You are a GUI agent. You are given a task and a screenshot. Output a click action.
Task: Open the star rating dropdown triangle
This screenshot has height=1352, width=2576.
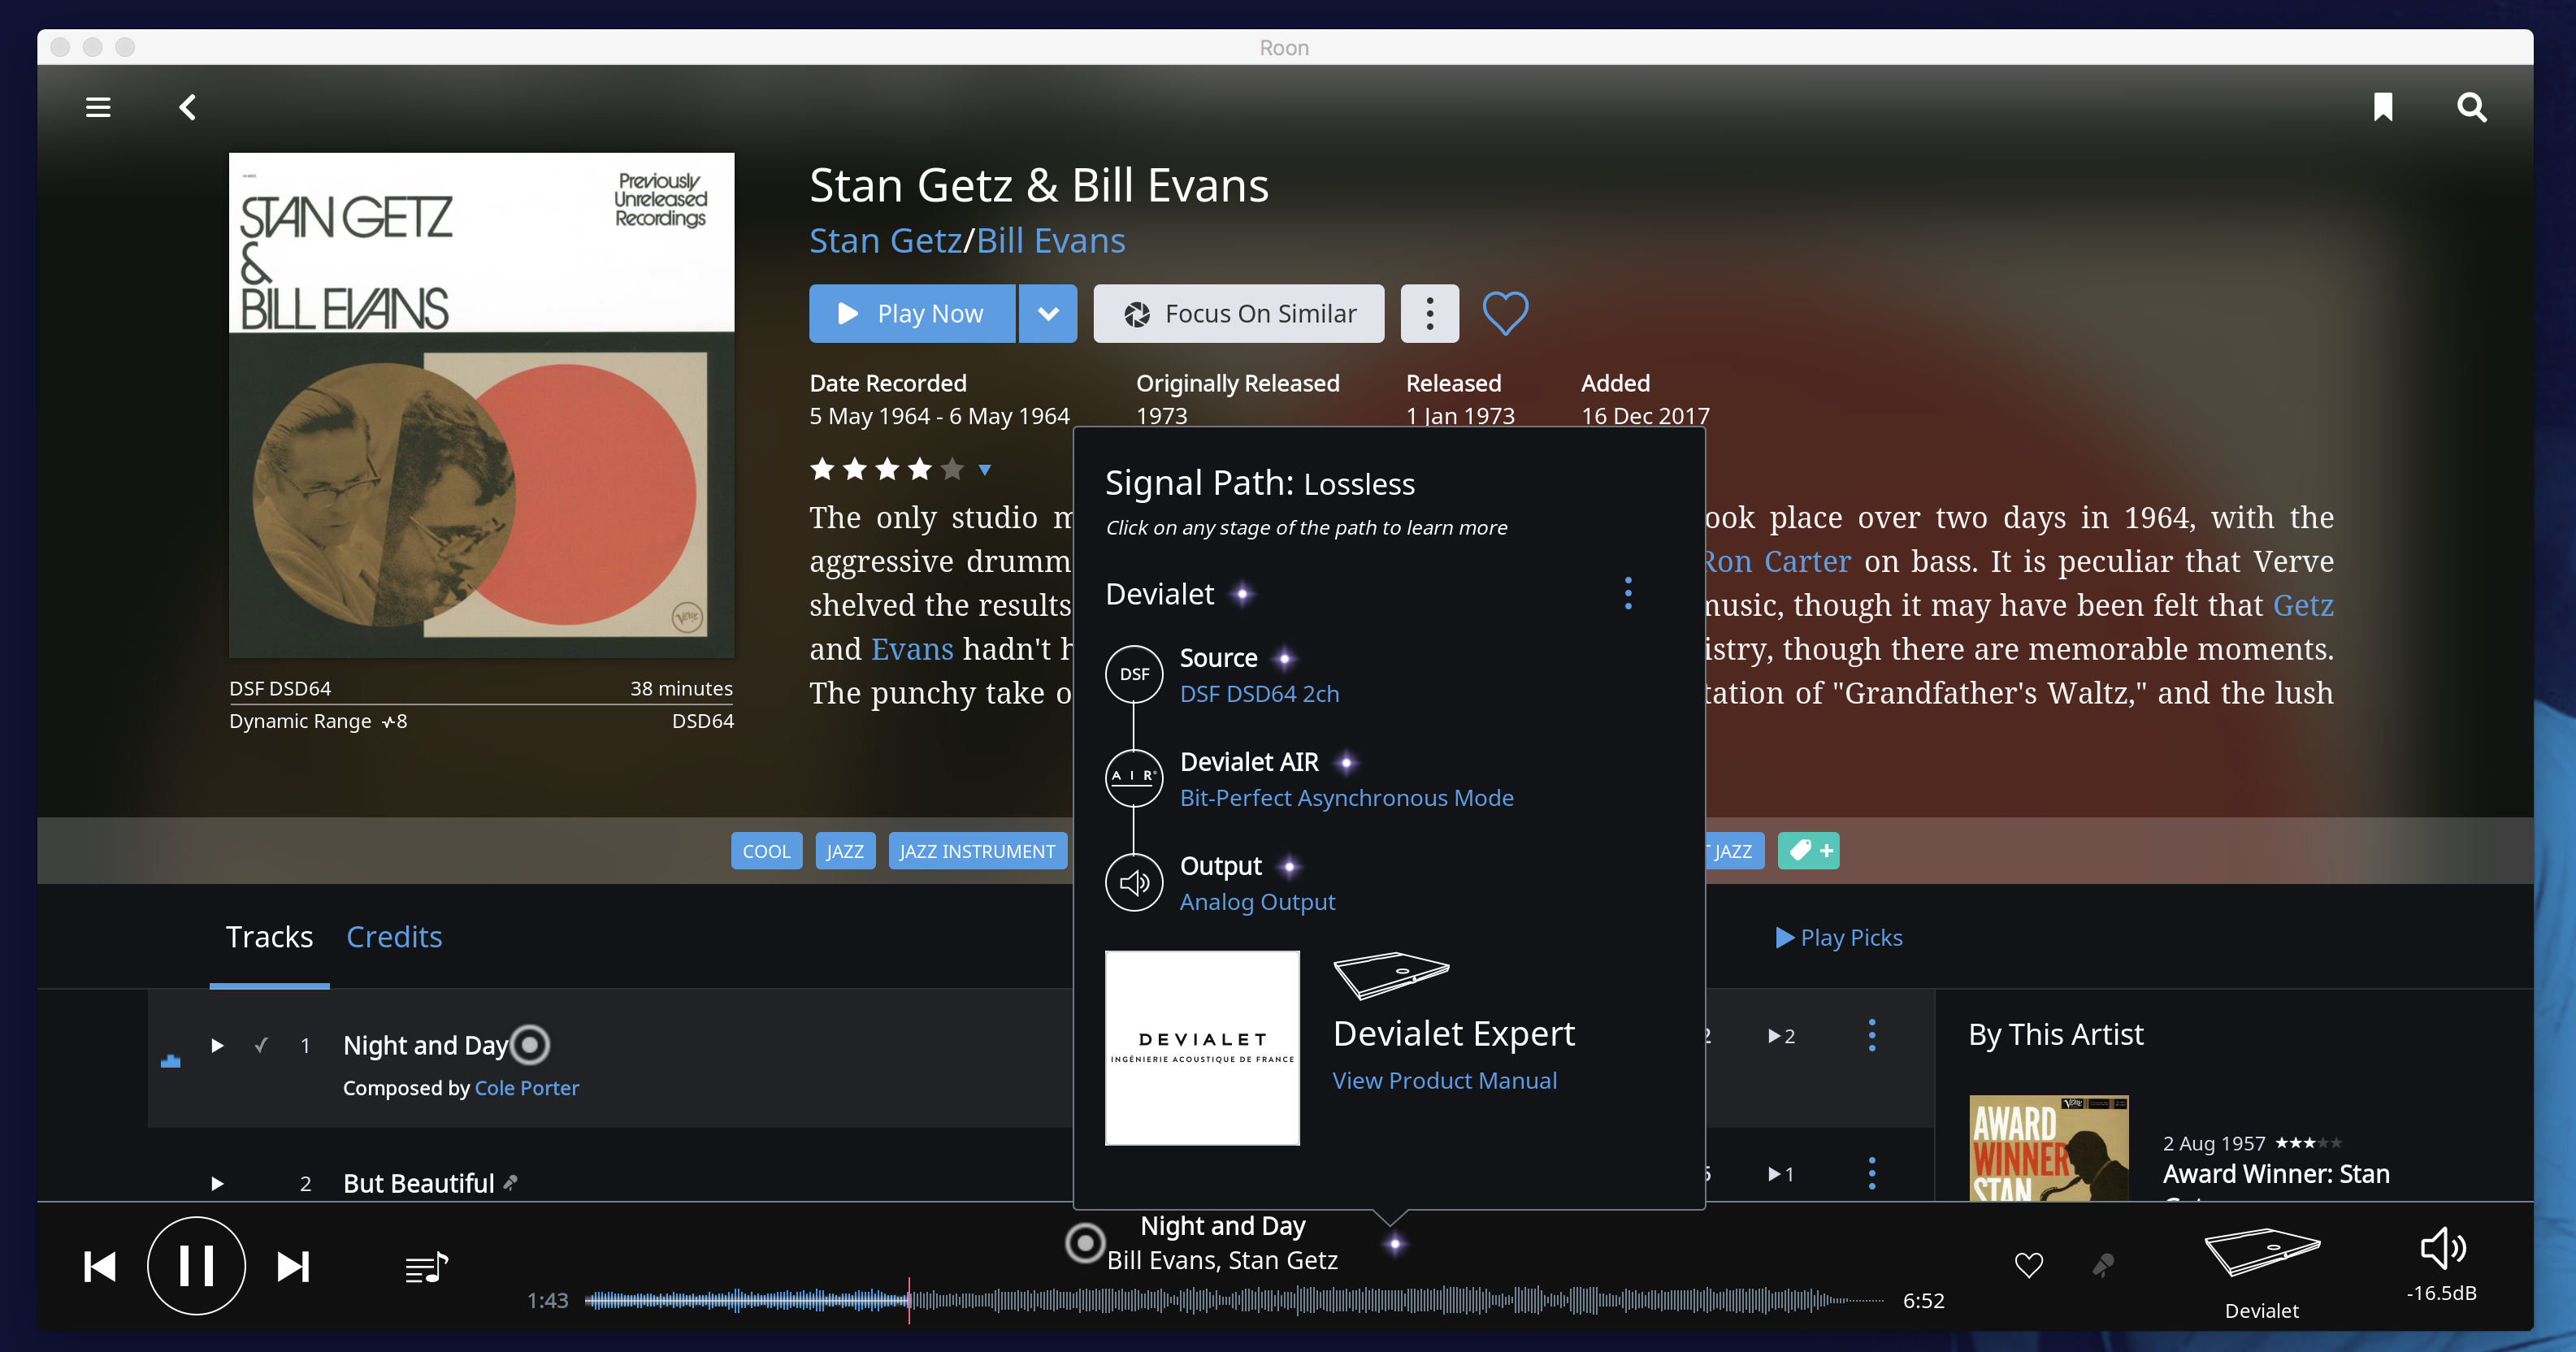click(985, 470)
